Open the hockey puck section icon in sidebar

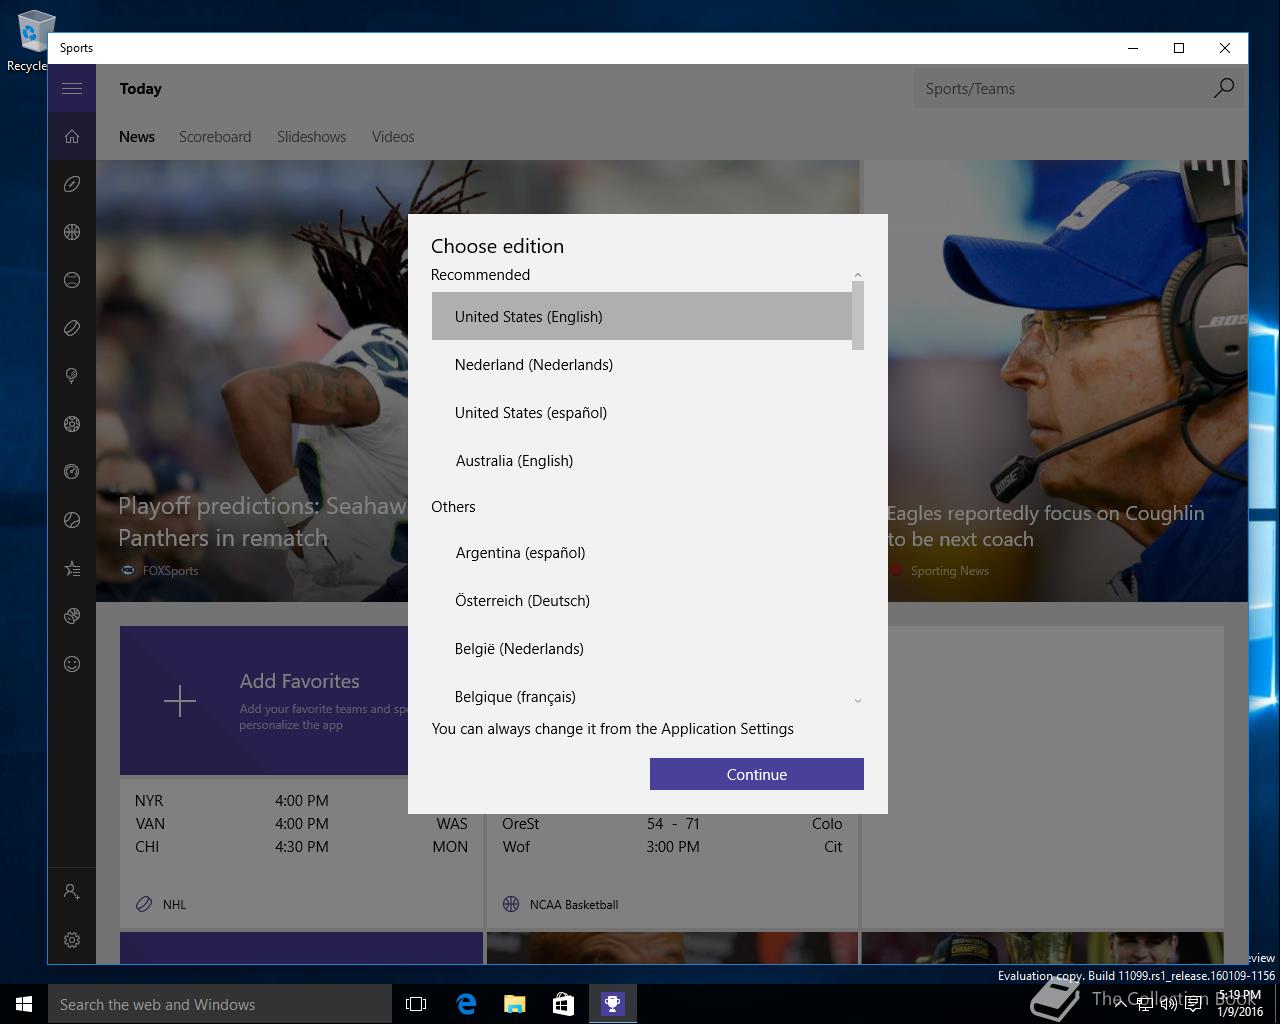pyautogui.click(x=72, y=328)
